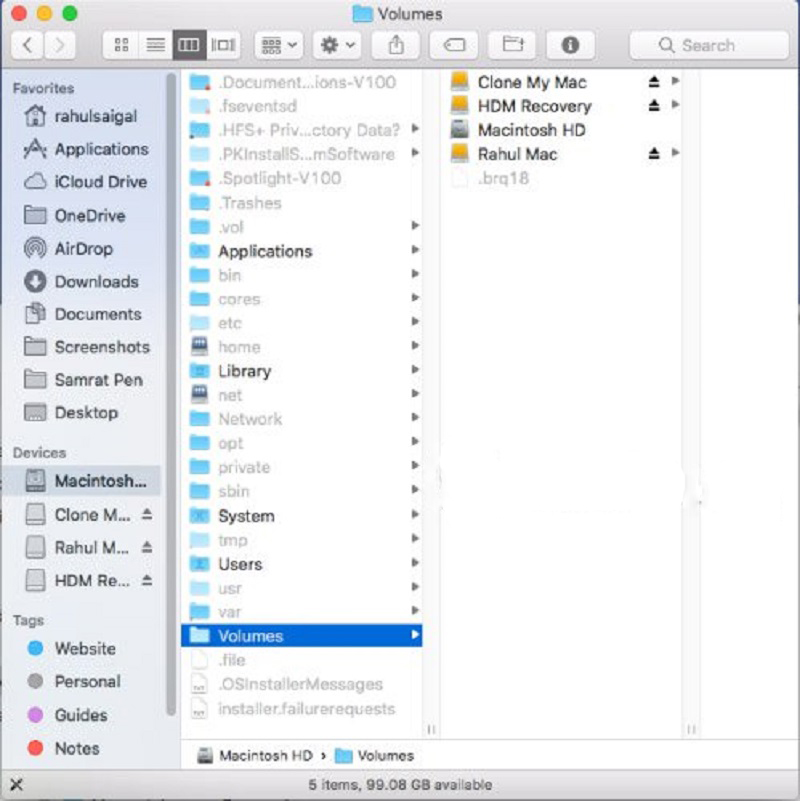Open Documents in the sidebar
Image resolution: width=800 pixels, height=801 pixels.
[82, 314]
